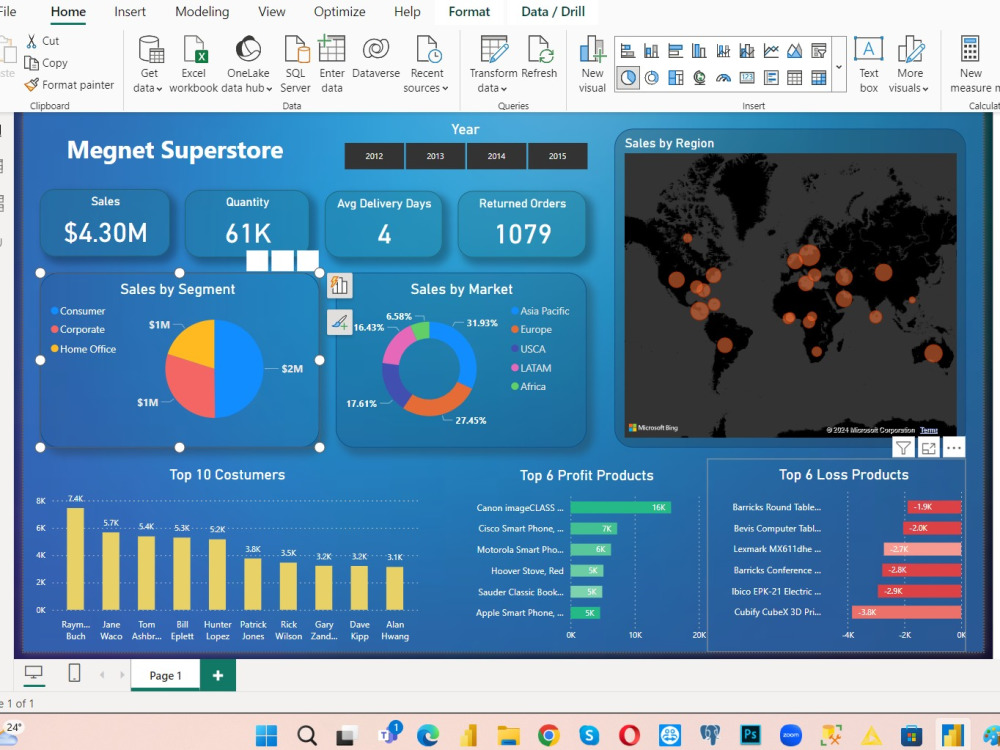Choose the Dataverse source
This screenshot has height=750, width=1000.
click(x=376, y=58)
